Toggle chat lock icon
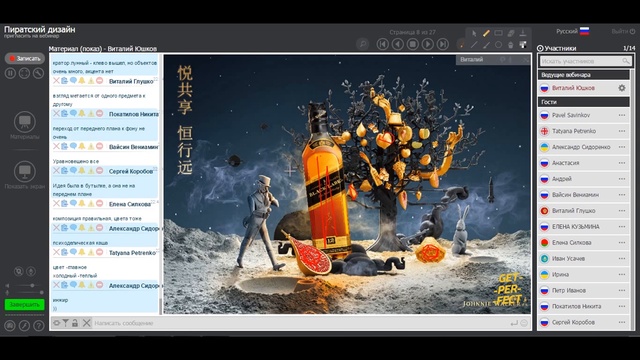The image size is (640, 360). tap(75, 323)
